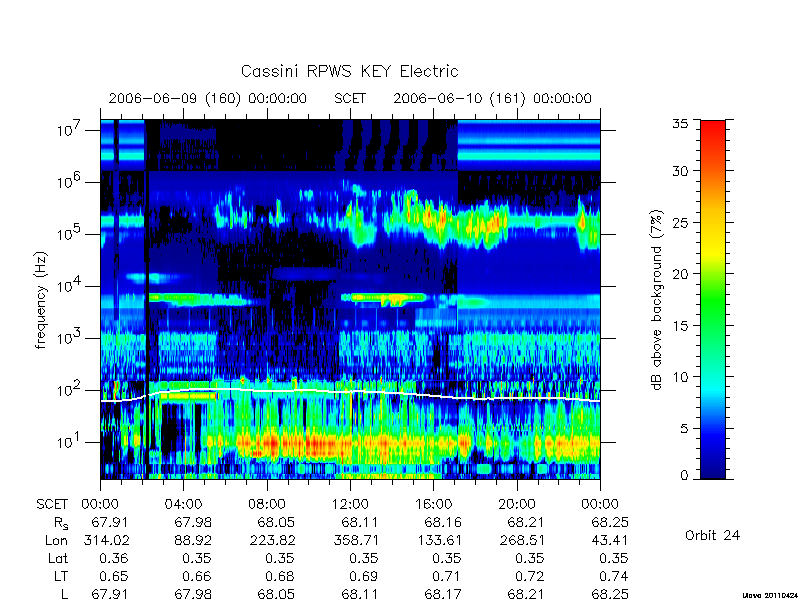Click the red top of the color bar
Image resolution: width=800 pixels, height=600 pixels.
point(713,128)
